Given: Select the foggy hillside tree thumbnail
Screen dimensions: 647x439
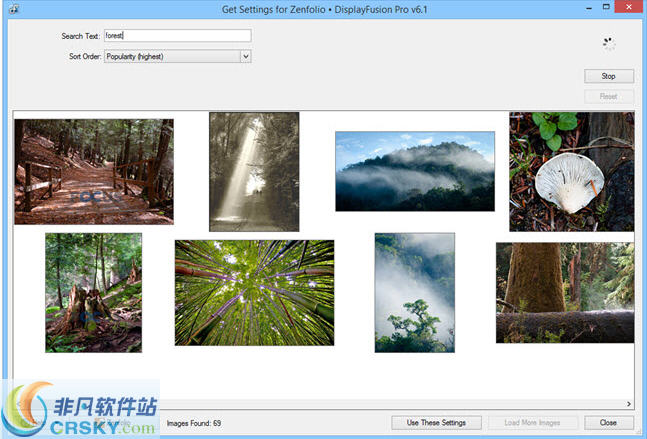Looking at the screenshot, I should click(415, 293).
